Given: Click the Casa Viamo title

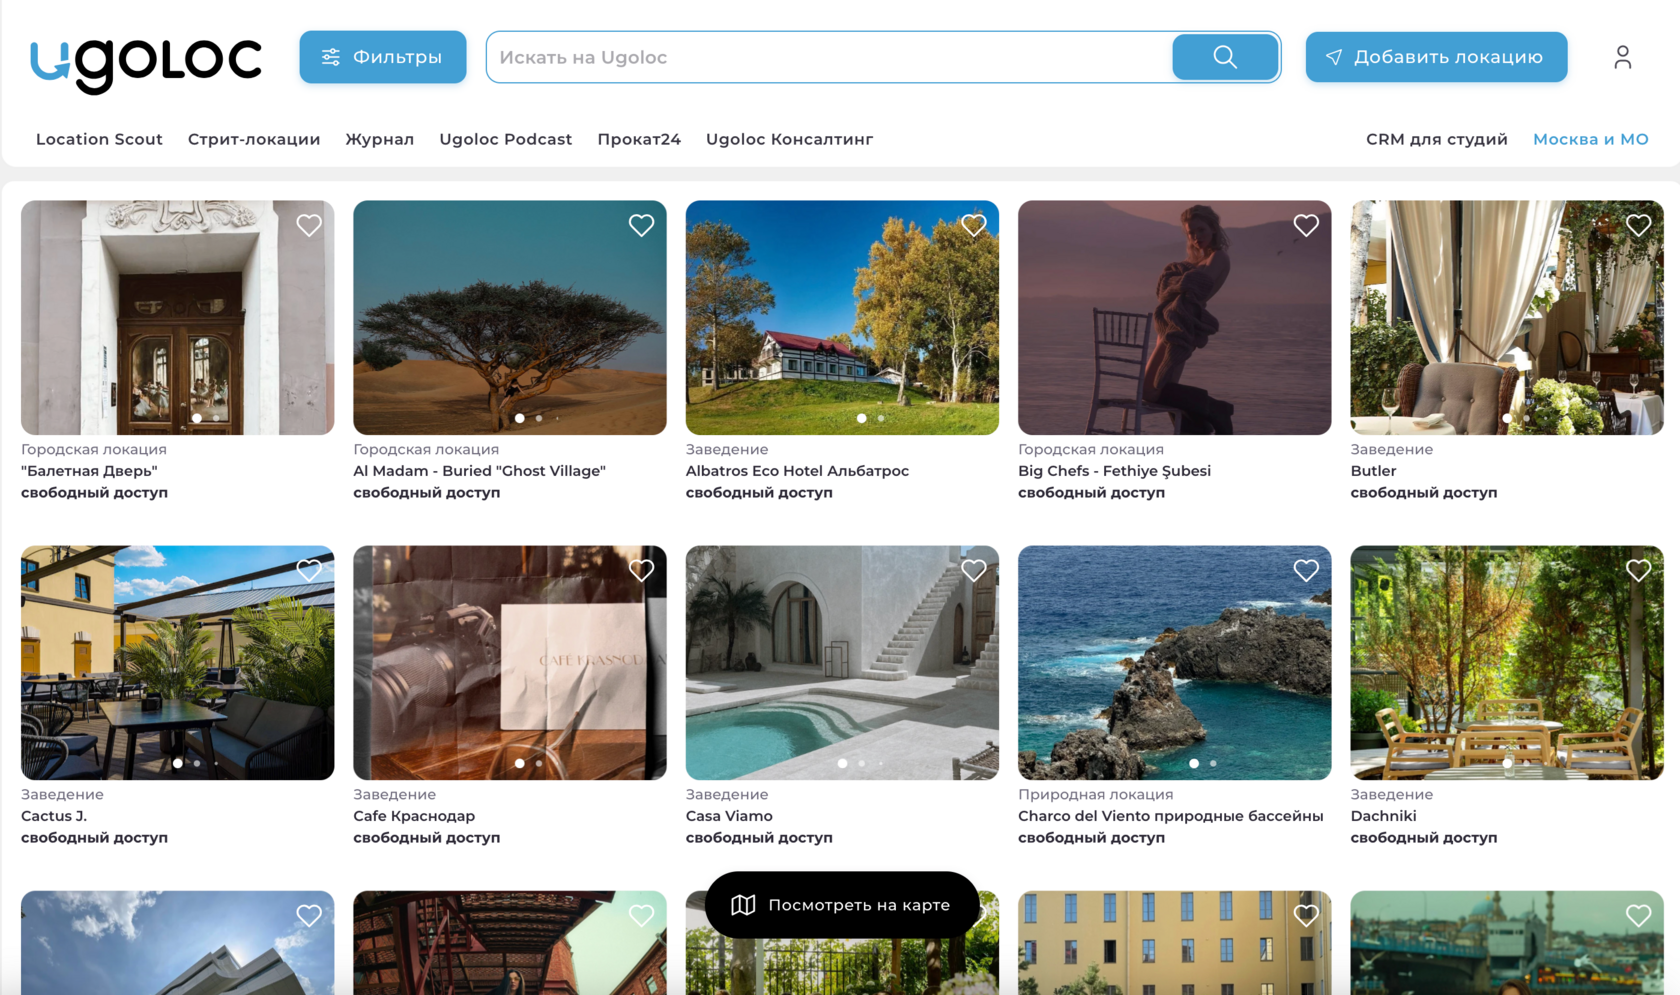Looking at the screenshot, I should click(729, 816).
